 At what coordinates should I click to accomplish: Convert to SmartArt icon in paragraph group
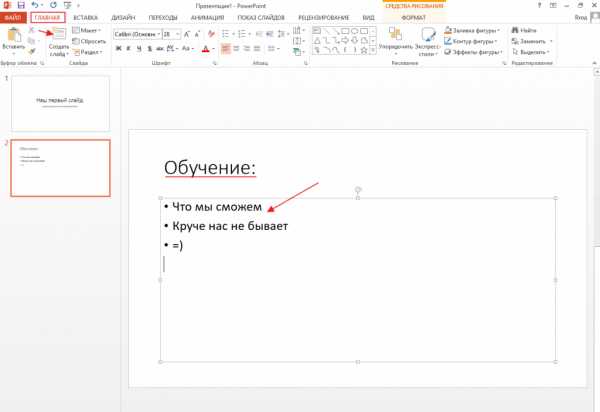297,52
